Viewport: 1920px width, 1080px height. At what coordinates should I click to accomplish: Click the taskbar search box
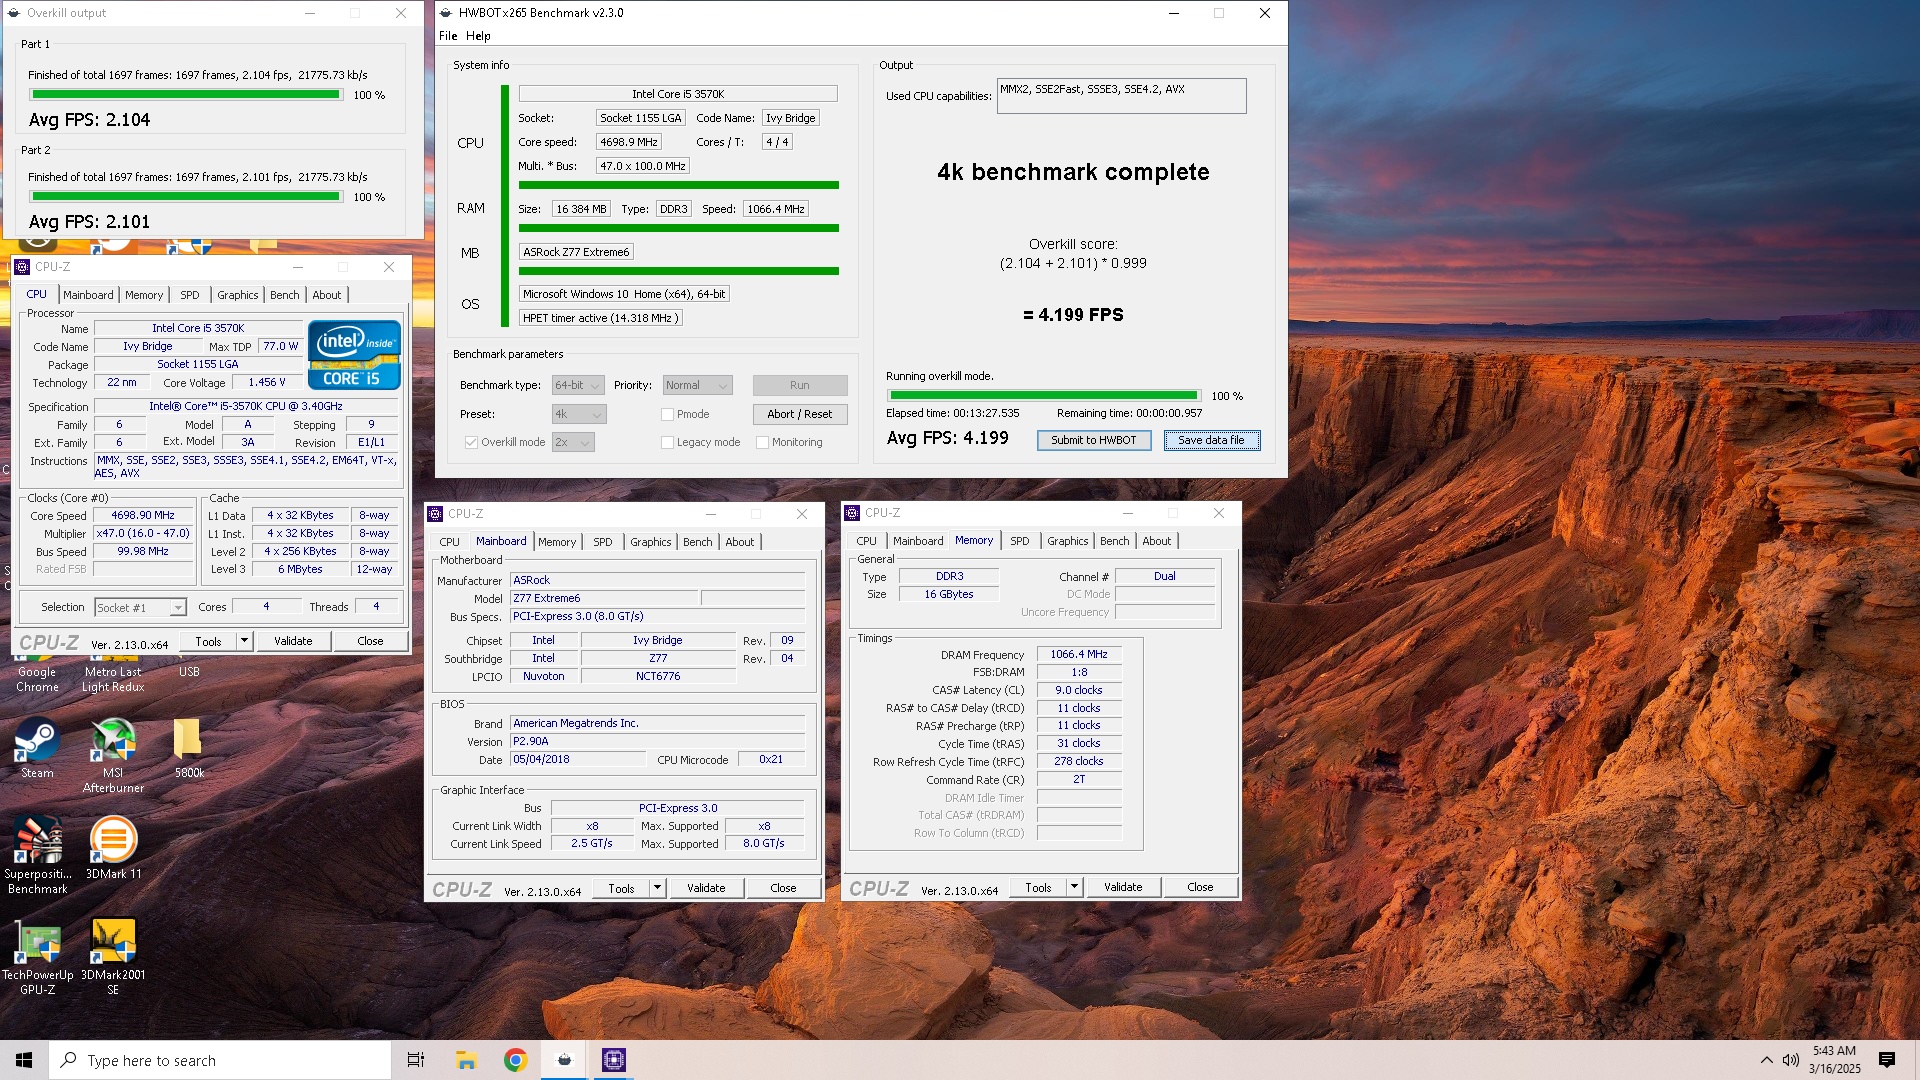pos(220,1060)
